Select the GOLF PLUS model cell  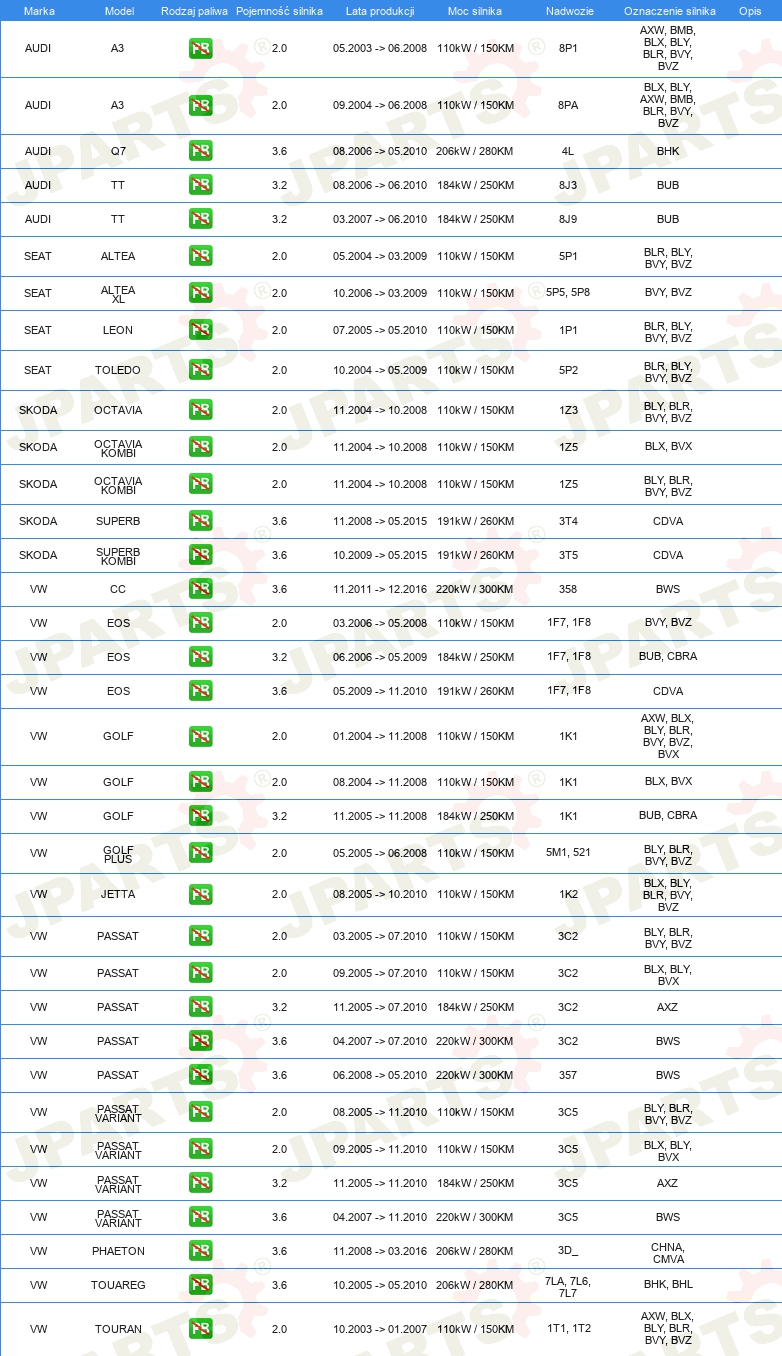(118, 853)
